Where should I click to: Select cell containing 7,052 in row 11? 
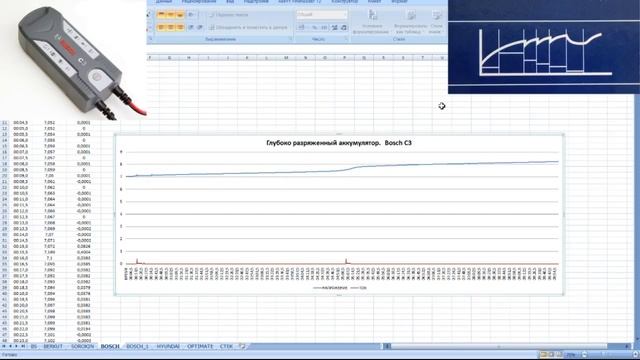click(x=49, y=122)
